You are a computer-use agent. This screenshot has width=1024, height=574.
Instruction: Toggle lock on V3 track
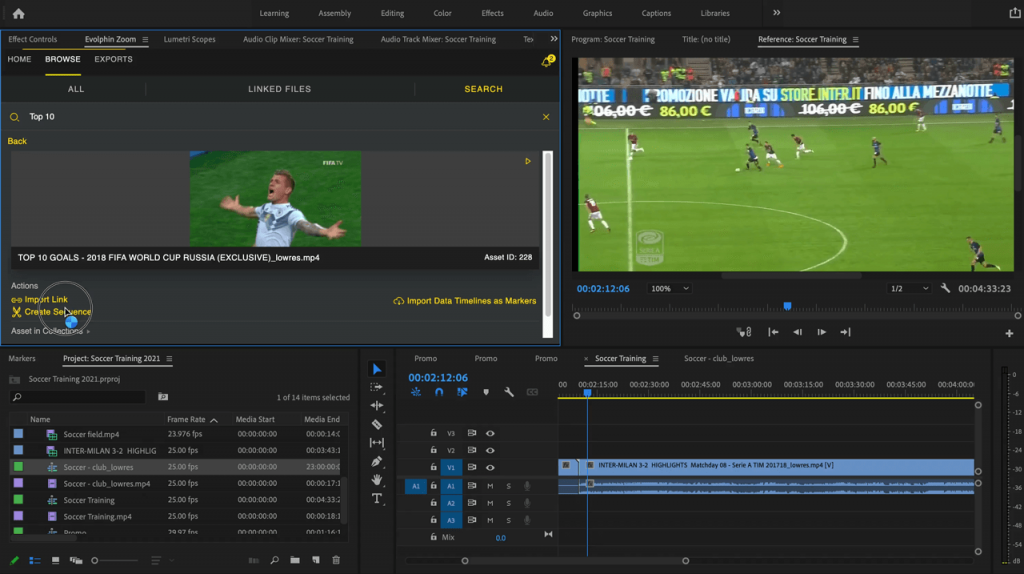[x=433, y=433]
